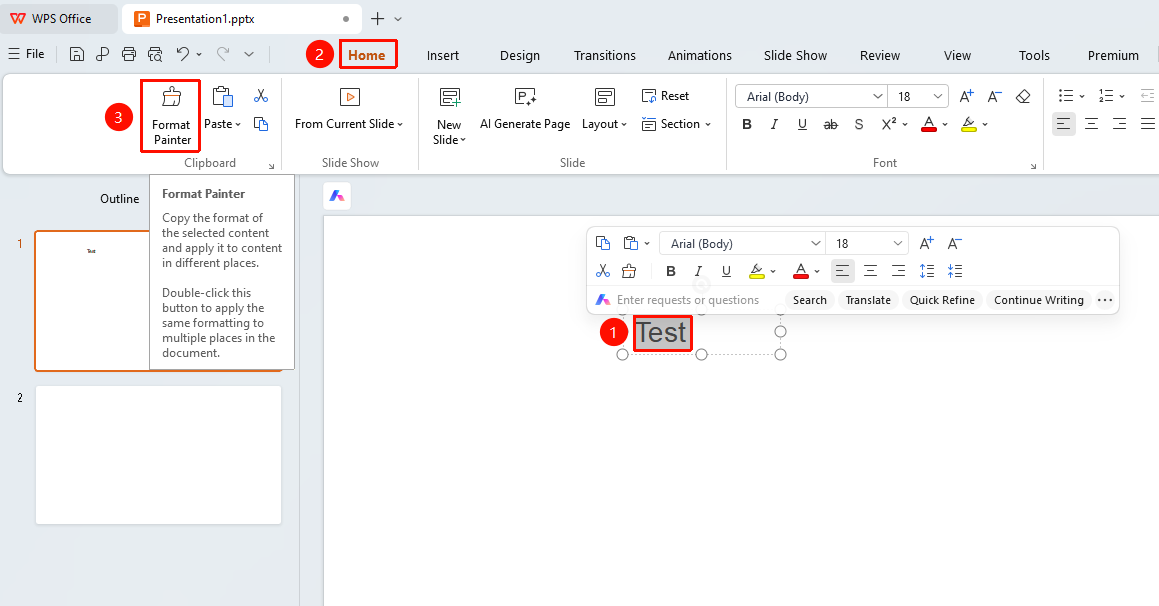Click the Cut scissors icon in the ribbon Clipboard group
The image size is (1159, 606).
[261, 96]
